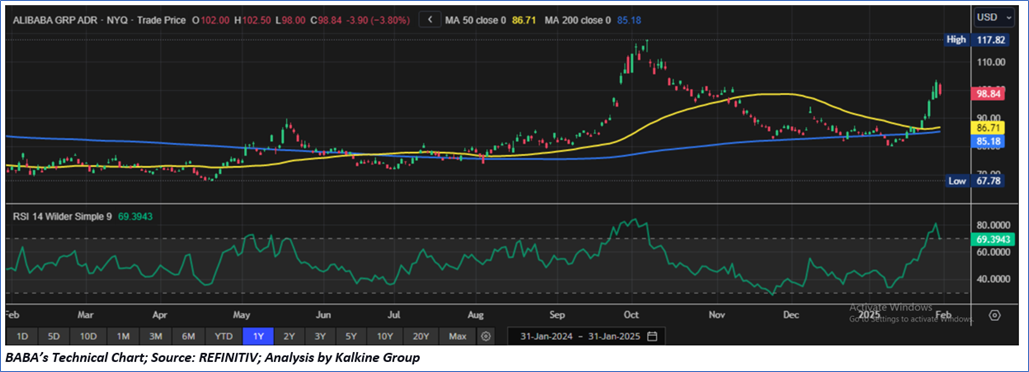Click the red 98.84 last price tag
Viewport: 1029px width, 372px height.
(x=987, y=94)
